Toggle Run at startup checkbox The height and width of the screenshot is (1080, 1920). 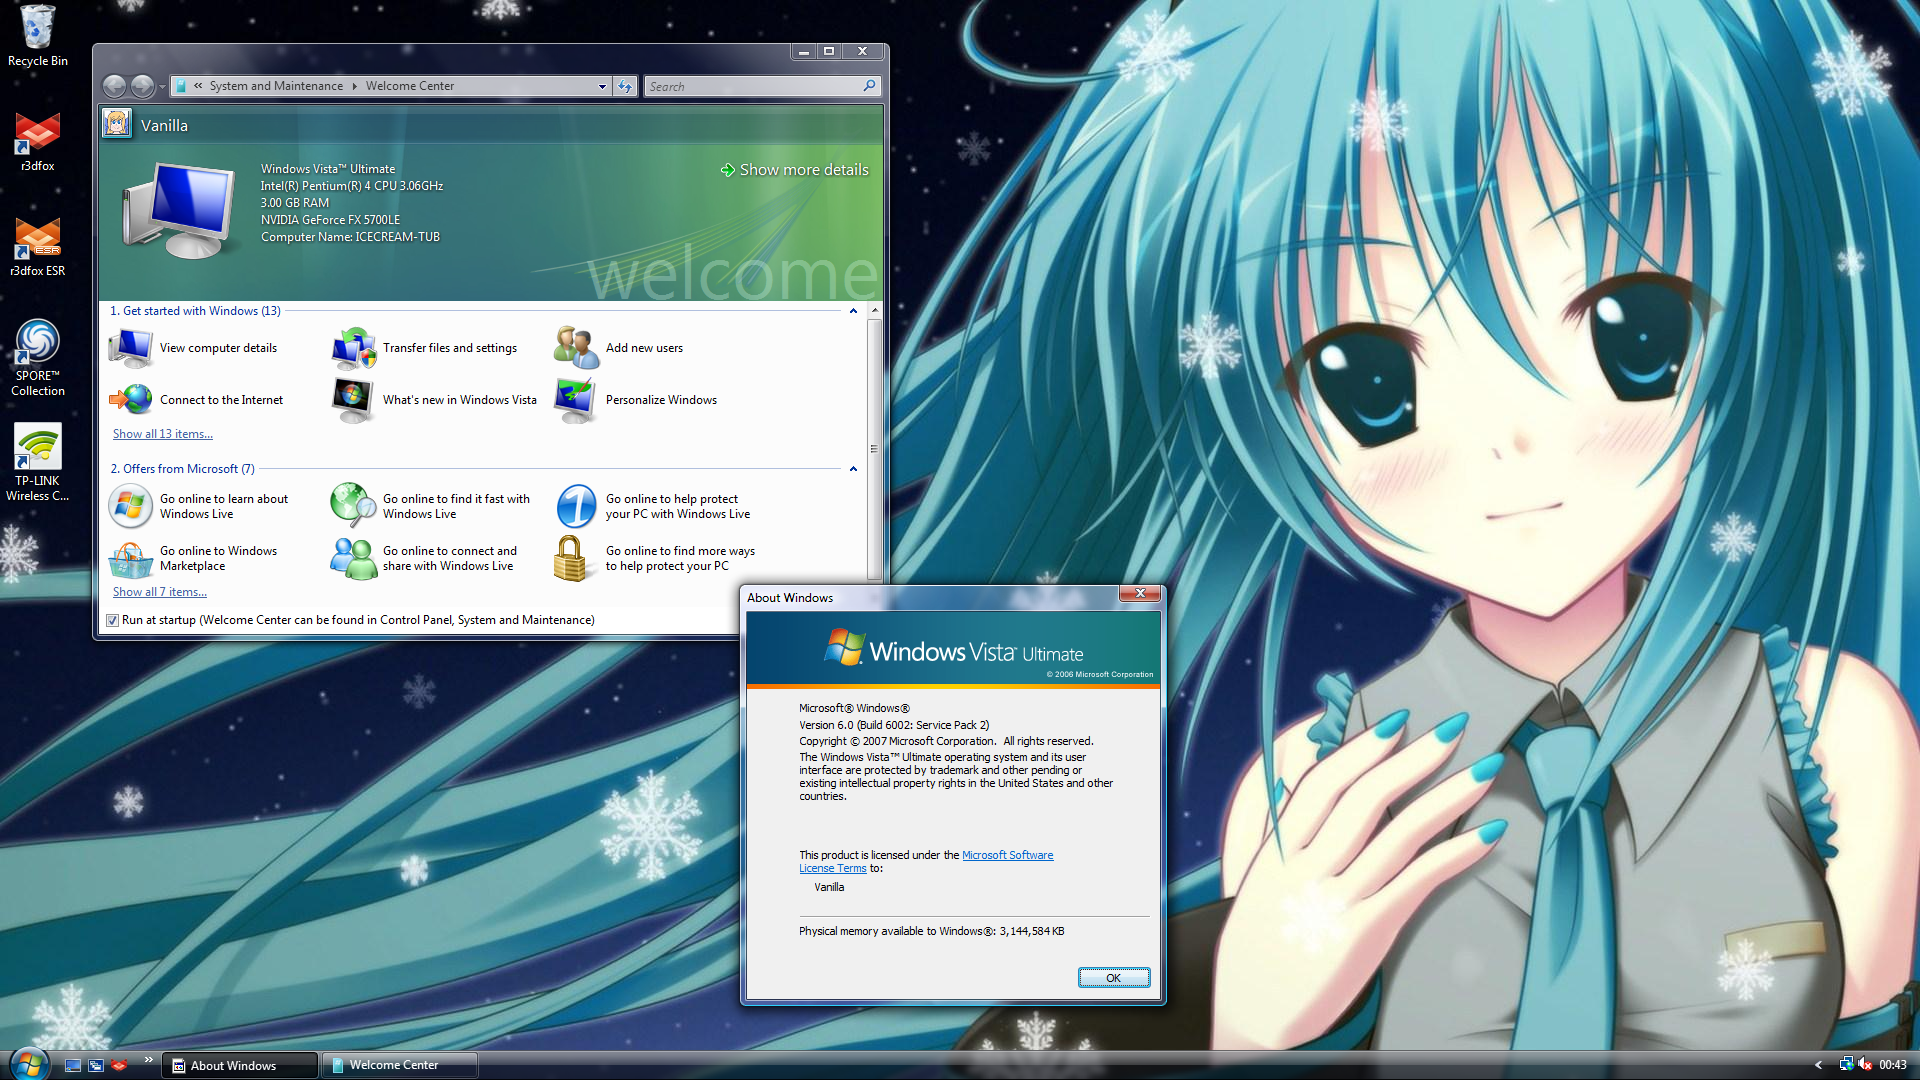[x=113, y=620]
